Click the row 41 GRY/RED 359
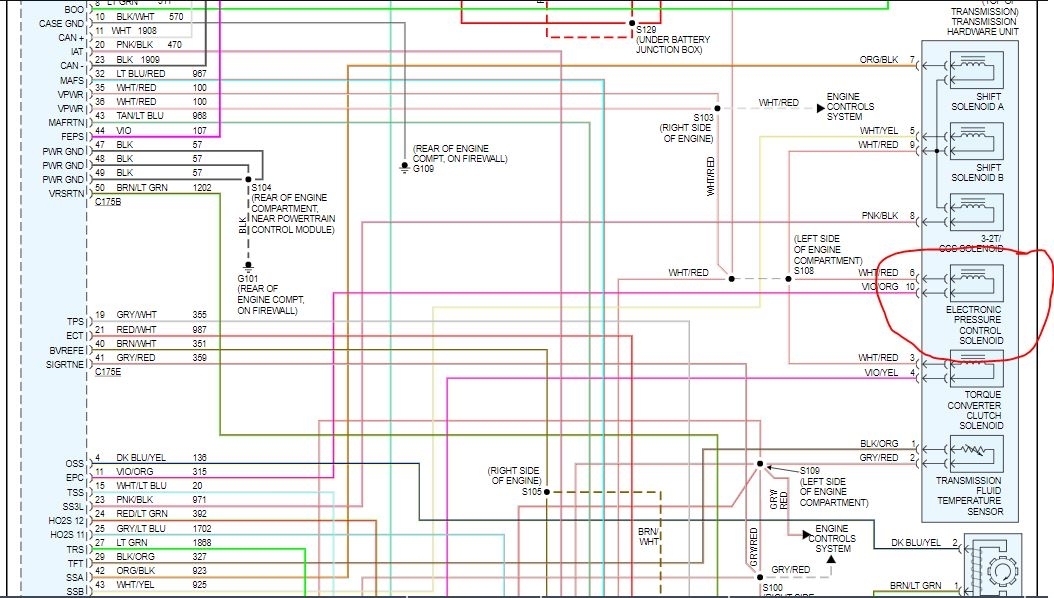Image resolution: width=1054 pixels, height=598 pixels. pos(151,357)
